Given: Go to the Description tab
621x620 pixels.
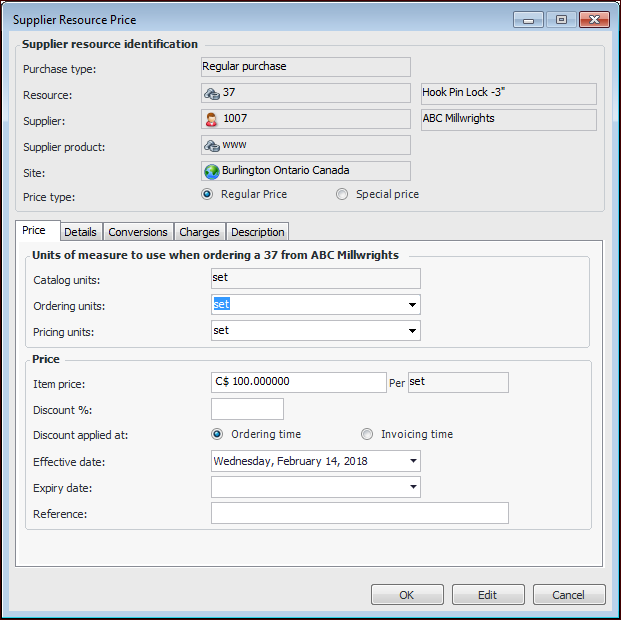Looking at the screenshot, I should (257, 232).
